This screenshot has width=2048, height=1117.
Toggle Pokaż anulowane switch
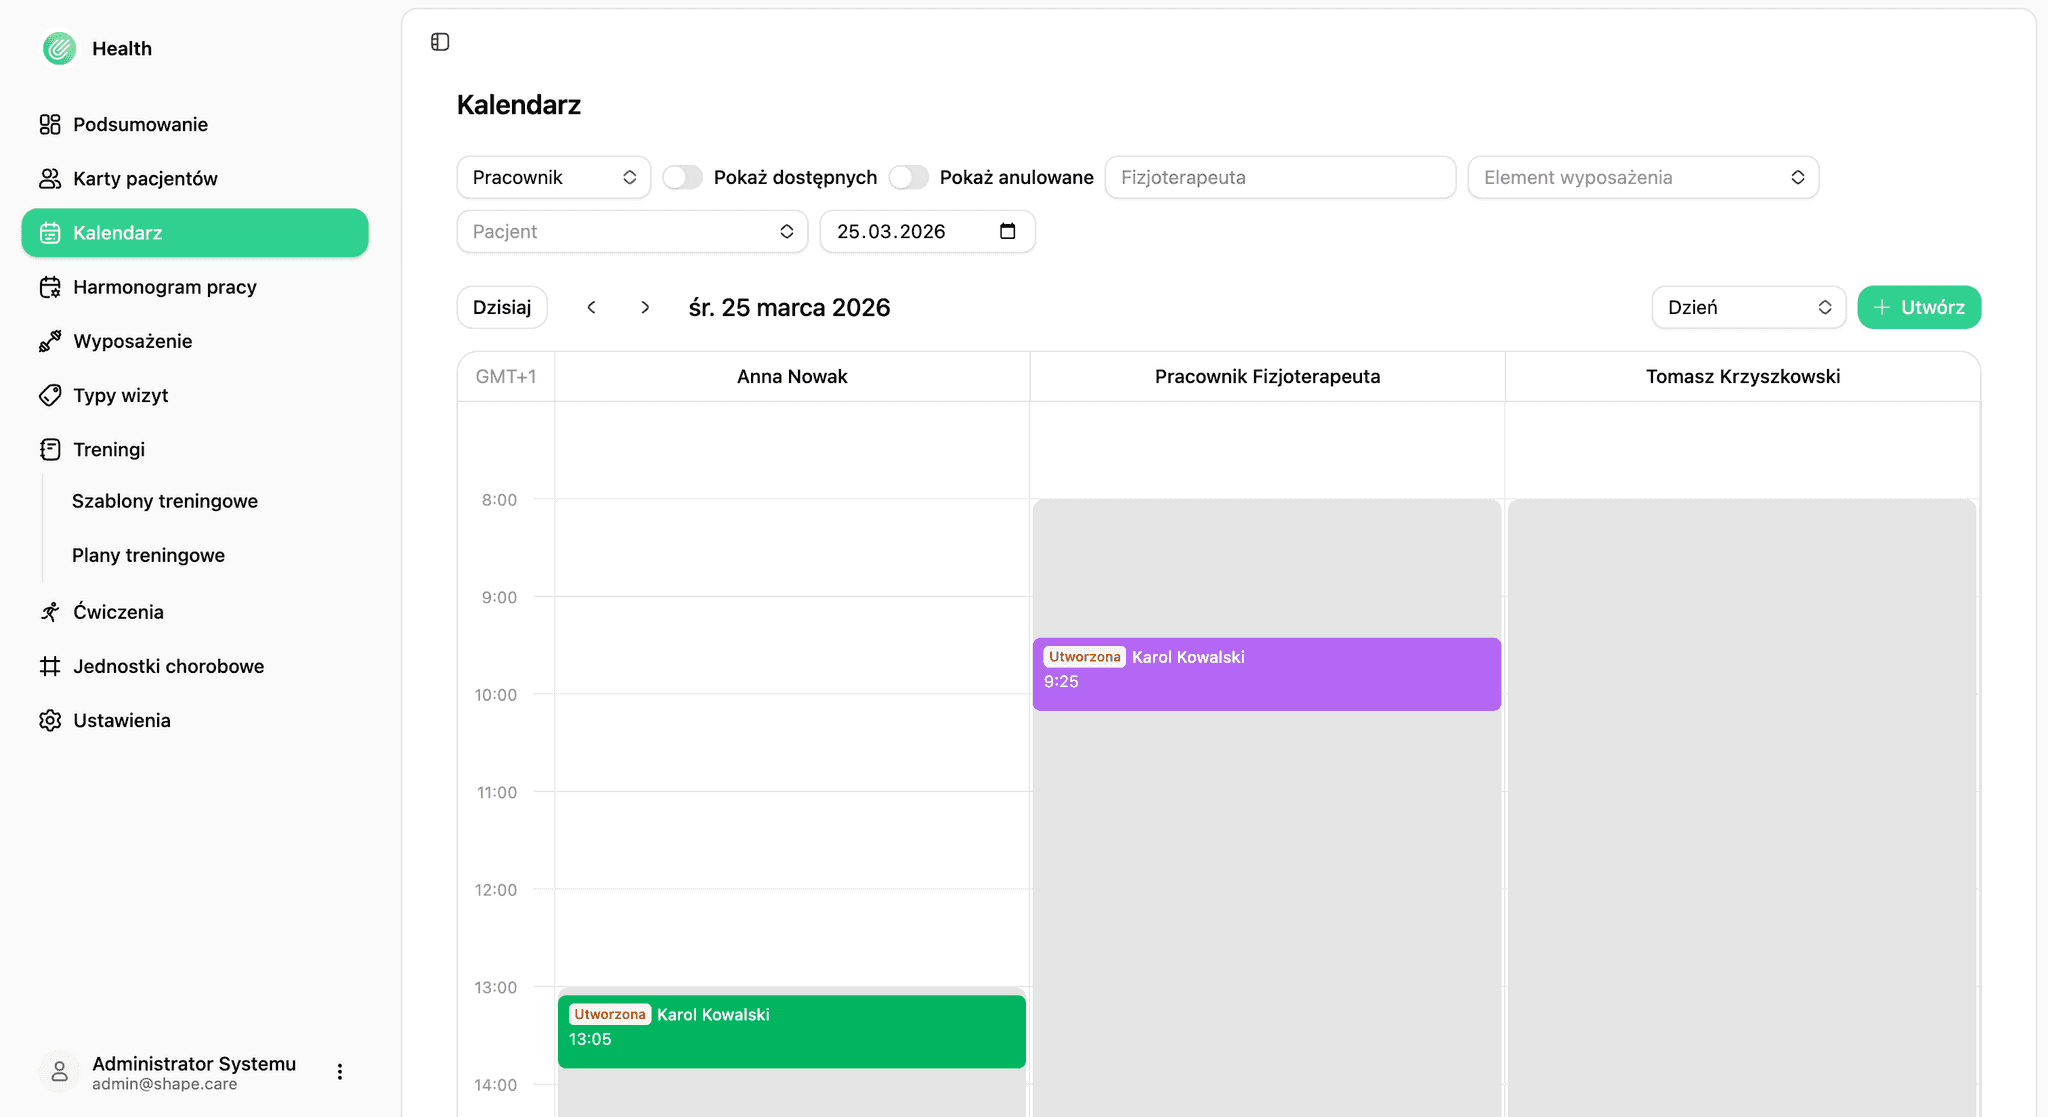909,177
